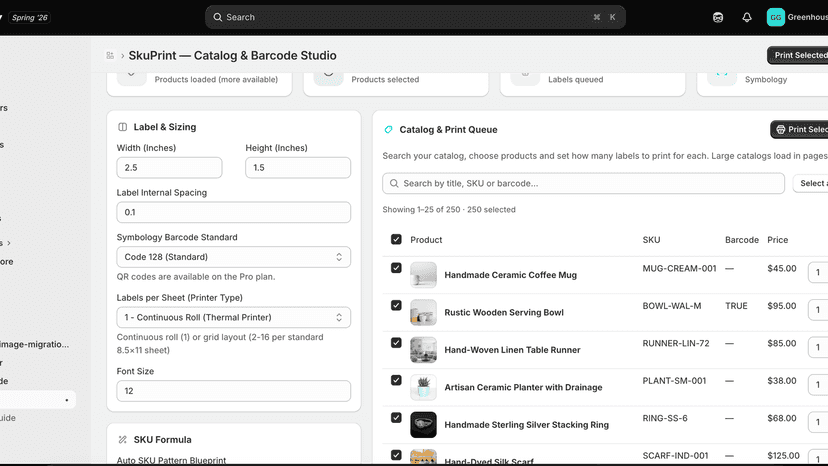Click SKU RING-SS-6
This screenshot has width=828, height=466.
pyautogui.click(x=665, y=418)
